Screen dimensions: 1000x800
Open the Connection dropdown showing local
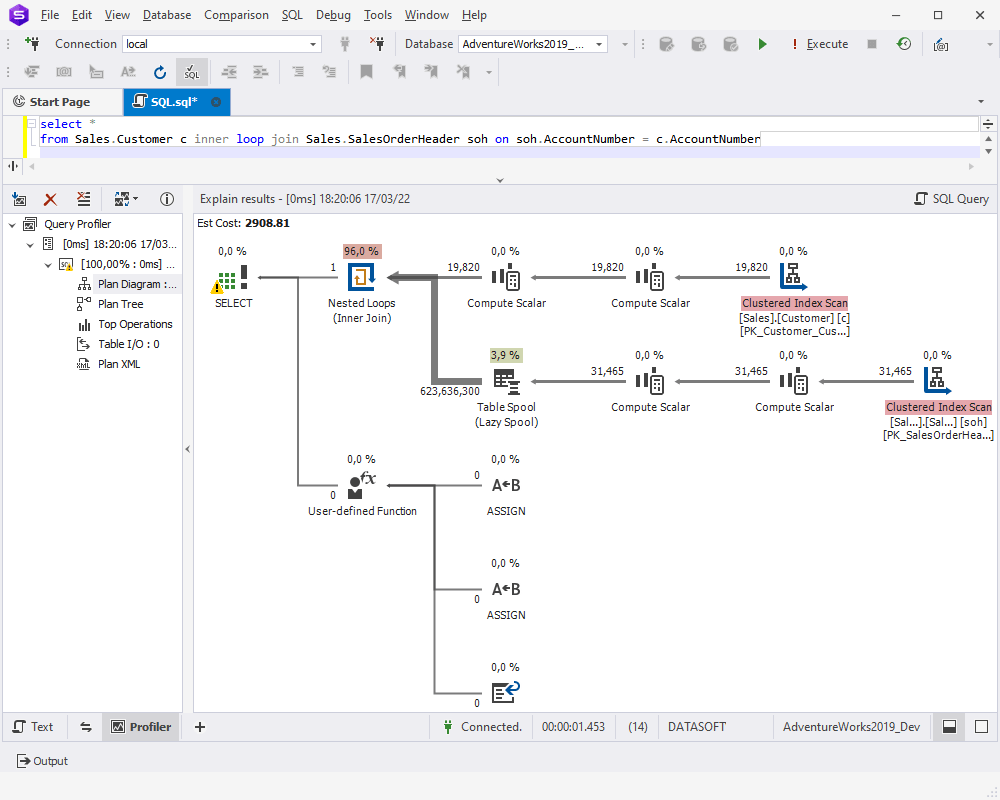pos(313,44)
